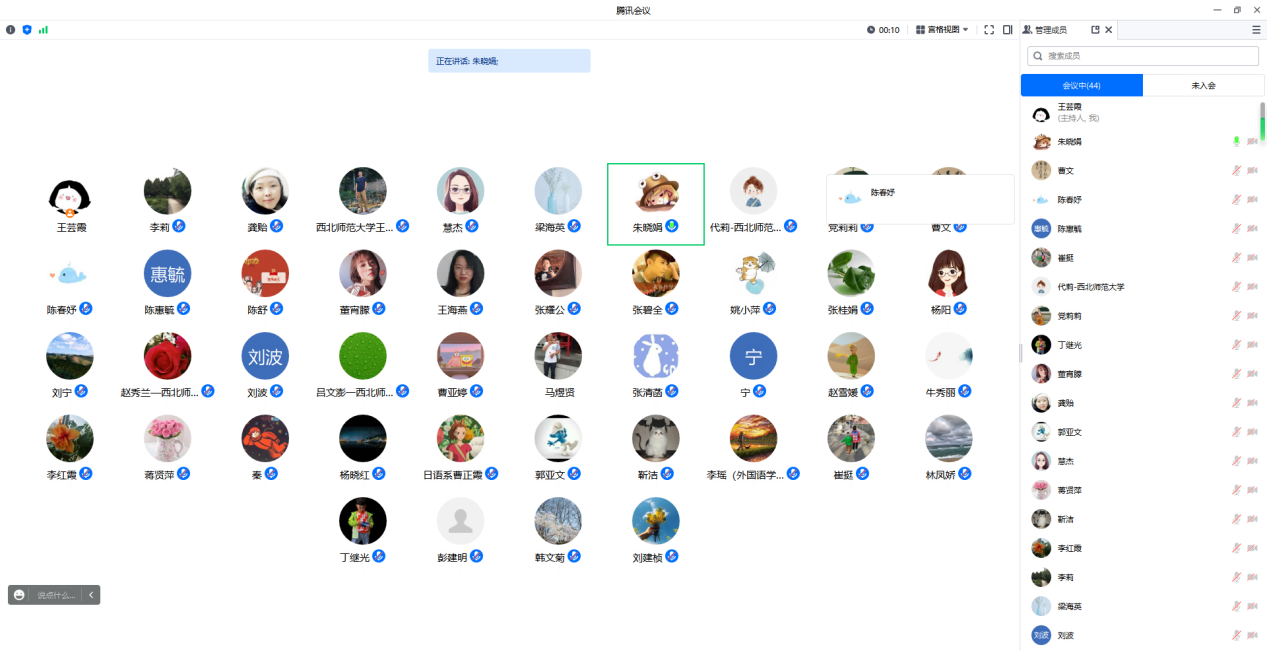Viewport: 1267px width, 651px height.
Task: Toggle the side panel layout icon
Action: coord(1008,30)
